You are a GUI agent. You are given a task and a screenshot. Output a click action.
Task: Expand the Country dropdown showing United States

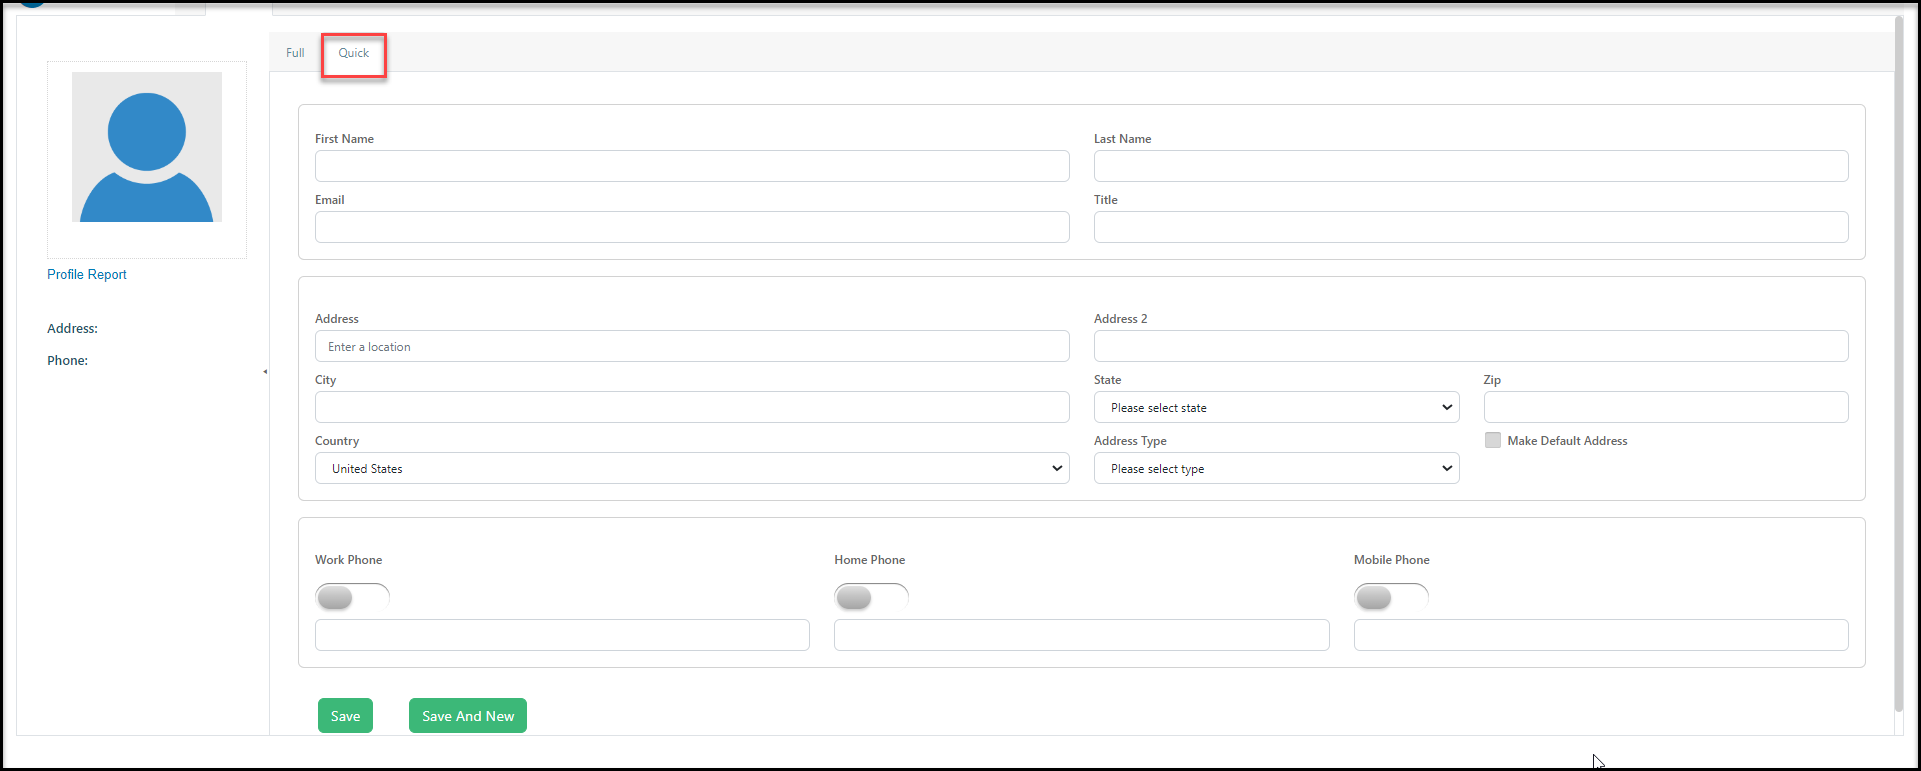[x=692, y=468]
